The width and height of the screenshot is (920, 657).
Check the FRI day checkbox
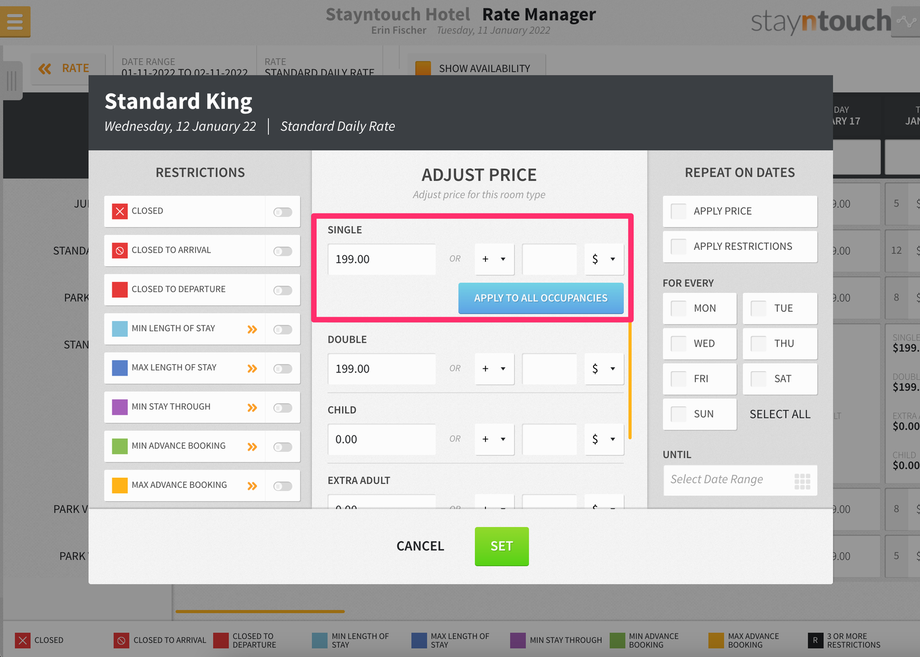[x=679, y=378]
